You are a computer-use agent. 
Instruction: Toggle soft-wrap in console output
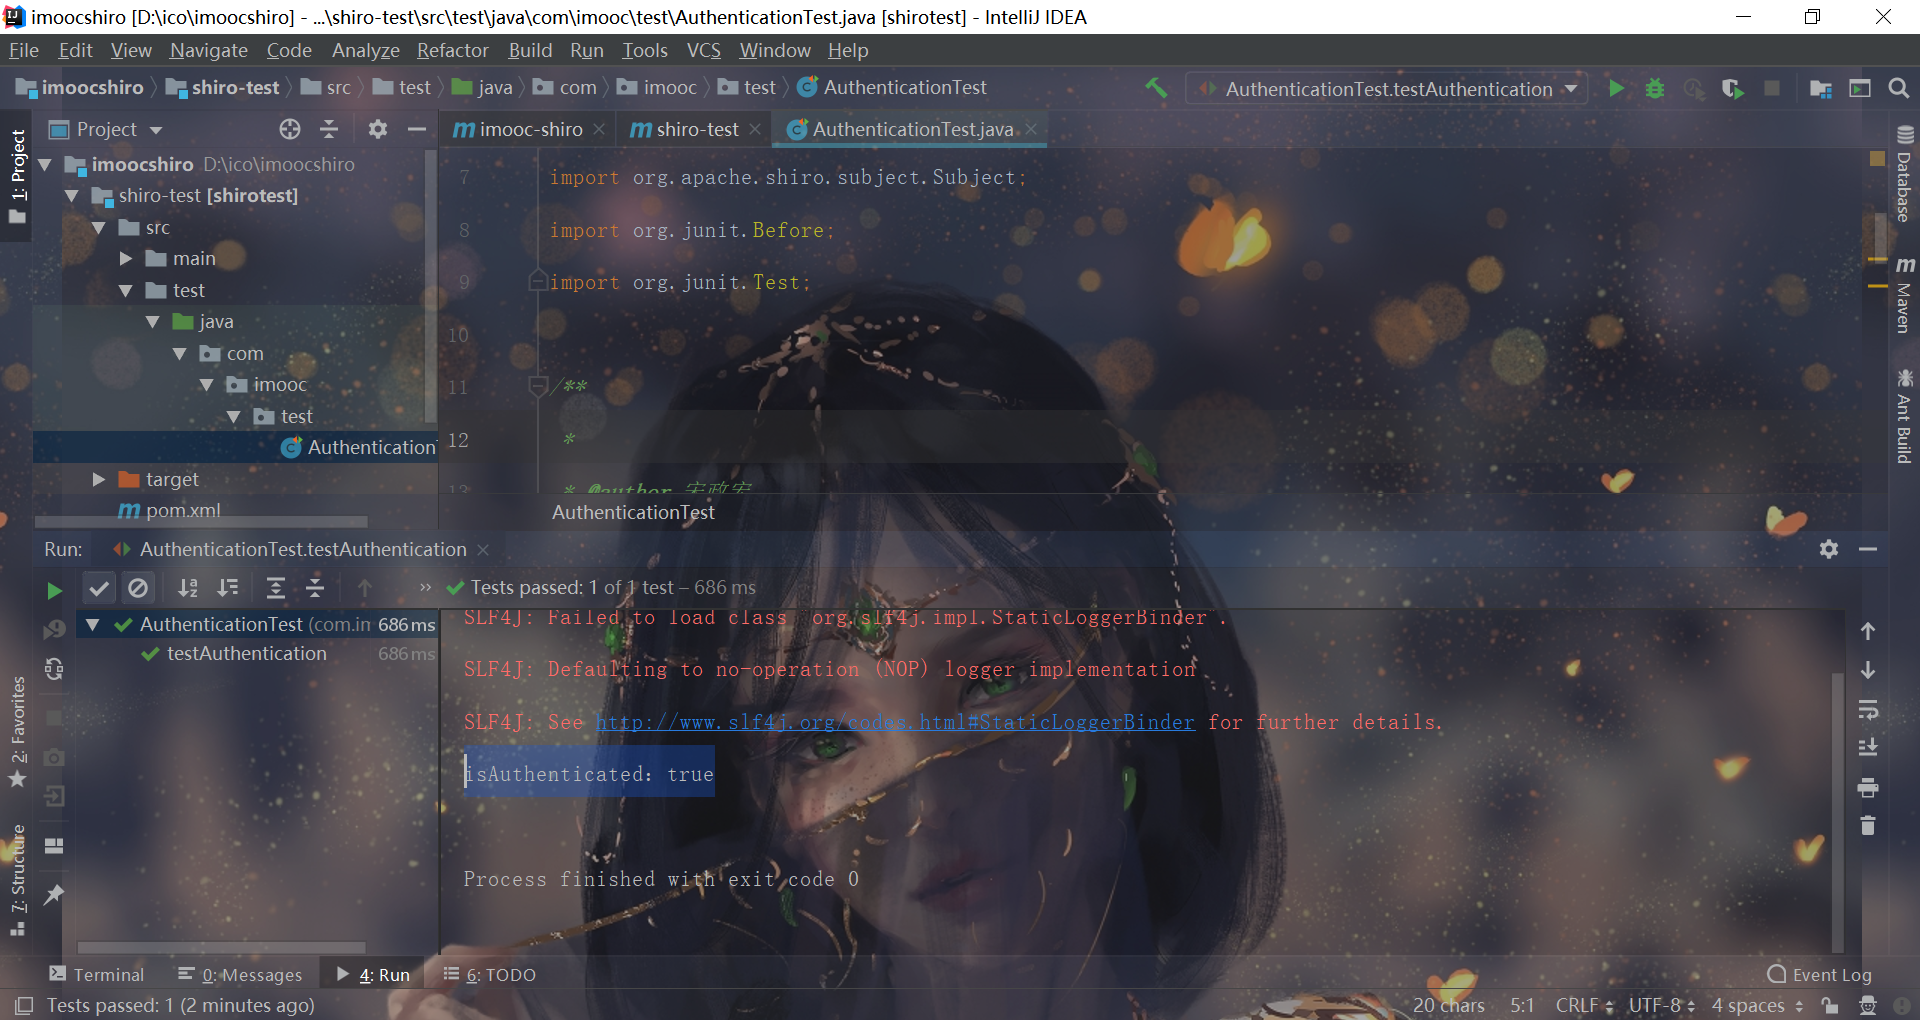[x=1868, y=709]
